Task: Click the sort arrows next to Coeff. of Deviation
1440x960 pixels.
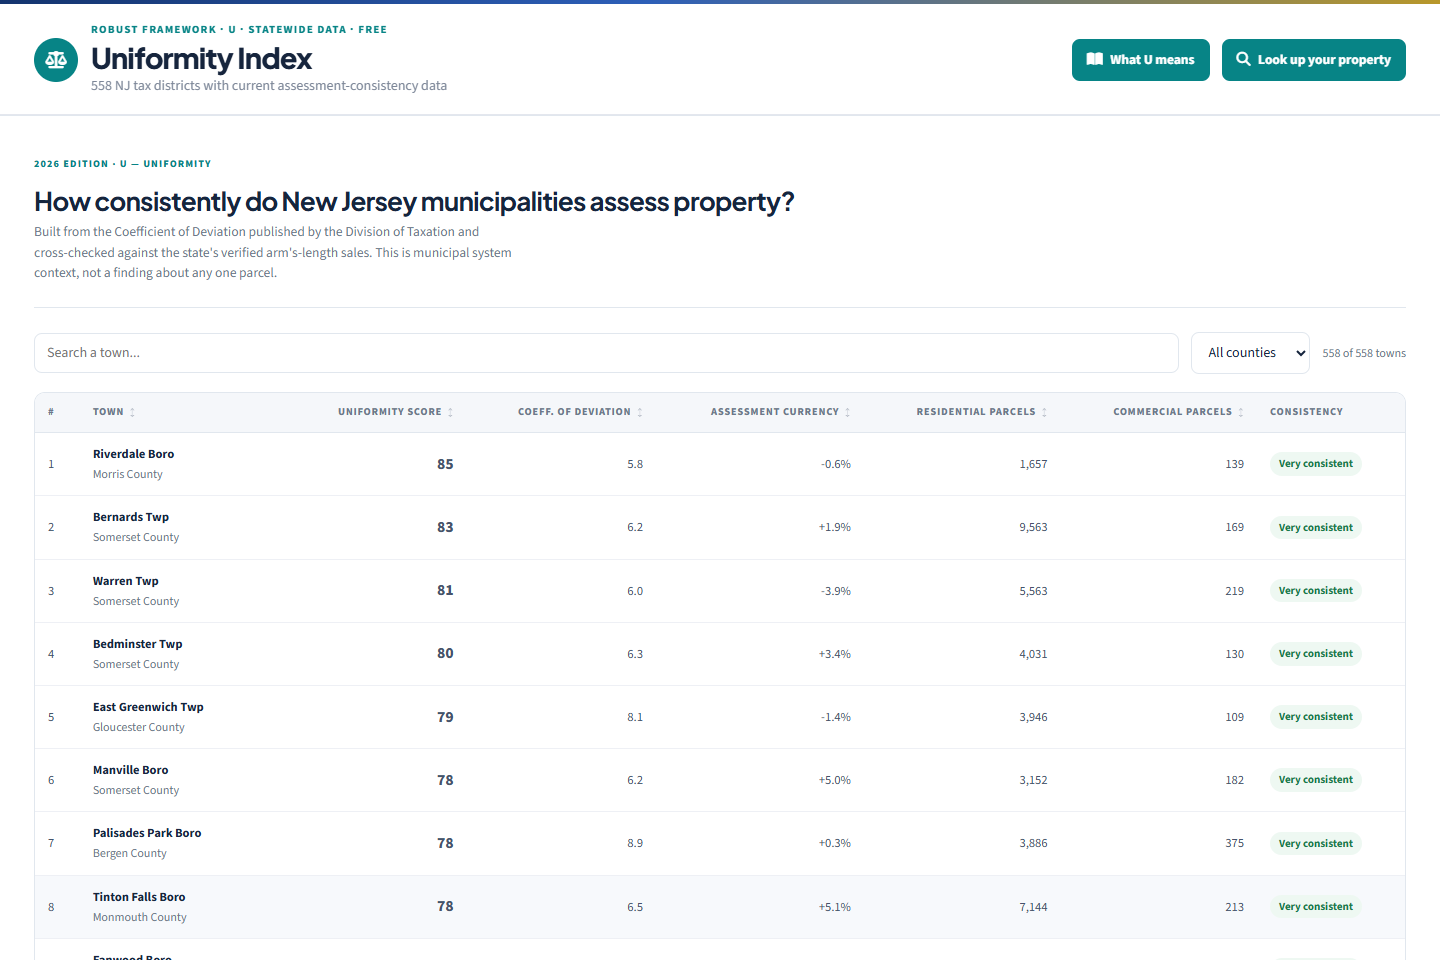Action: click(640, 412)
